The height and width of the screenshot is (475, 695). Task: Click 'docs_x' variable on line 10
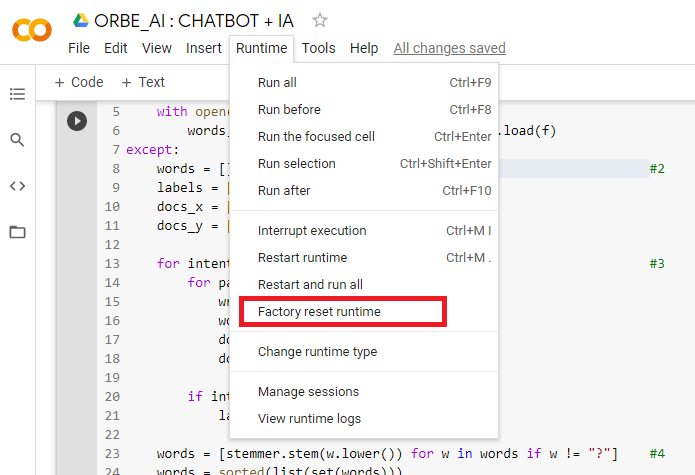[x=180, y=207]
